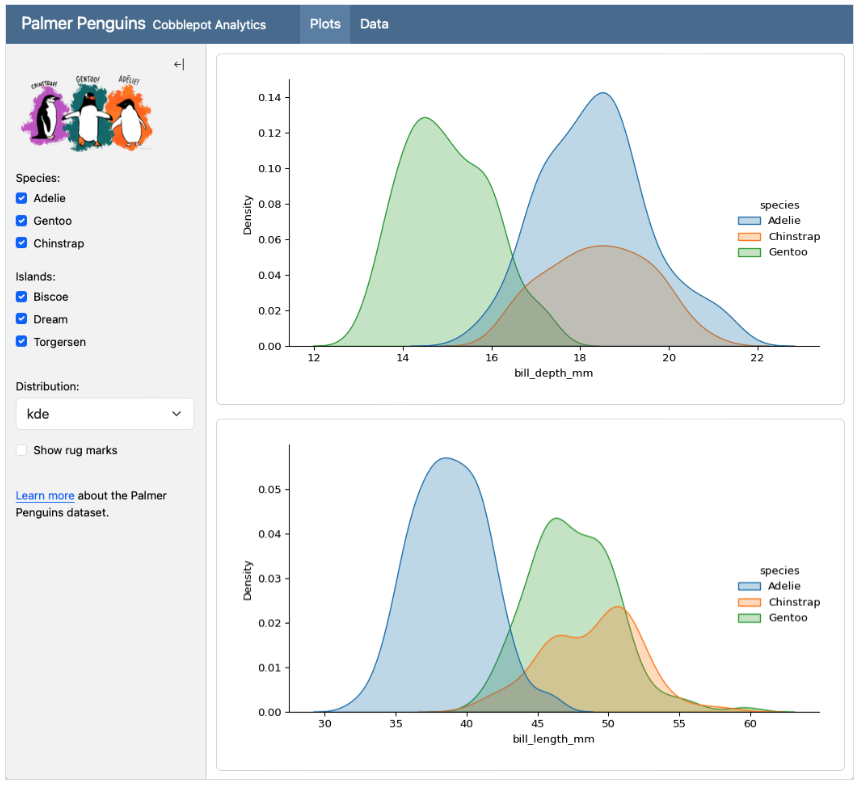
Task: Toggle the Dream island checkbox
Action: [22, 320]
